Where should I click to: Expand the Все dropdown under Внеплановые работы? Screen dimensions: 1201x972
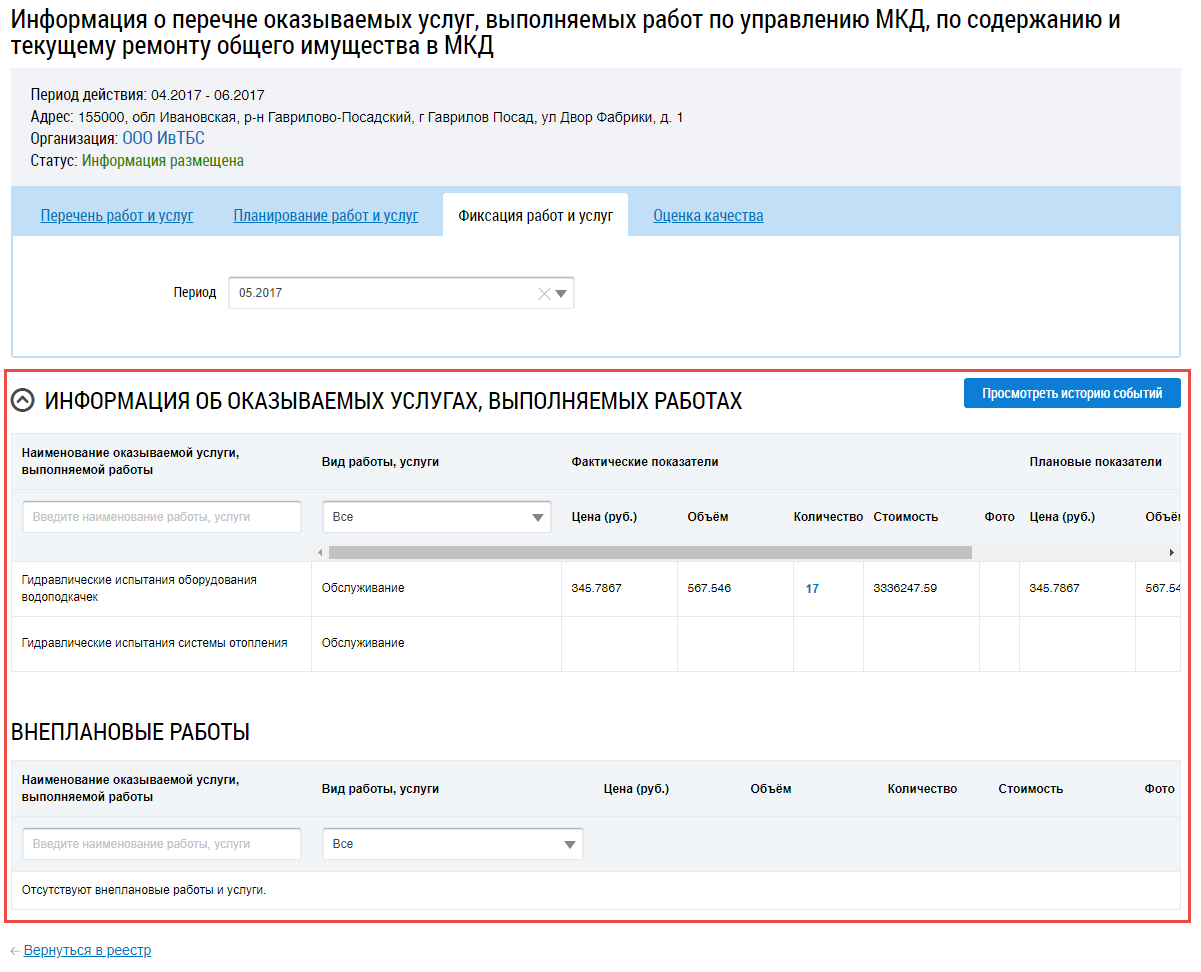click(x=452, y=844)
